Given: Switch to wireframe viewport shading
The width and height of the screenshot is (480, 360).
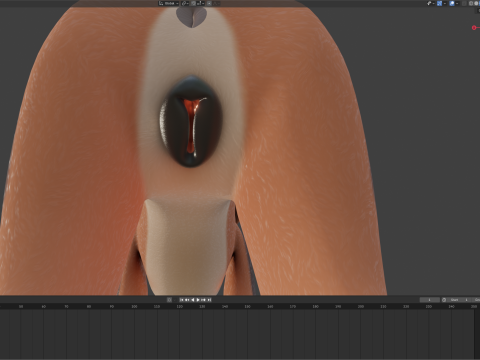Looking at the screenshot, I should click(x=471, y=3).
